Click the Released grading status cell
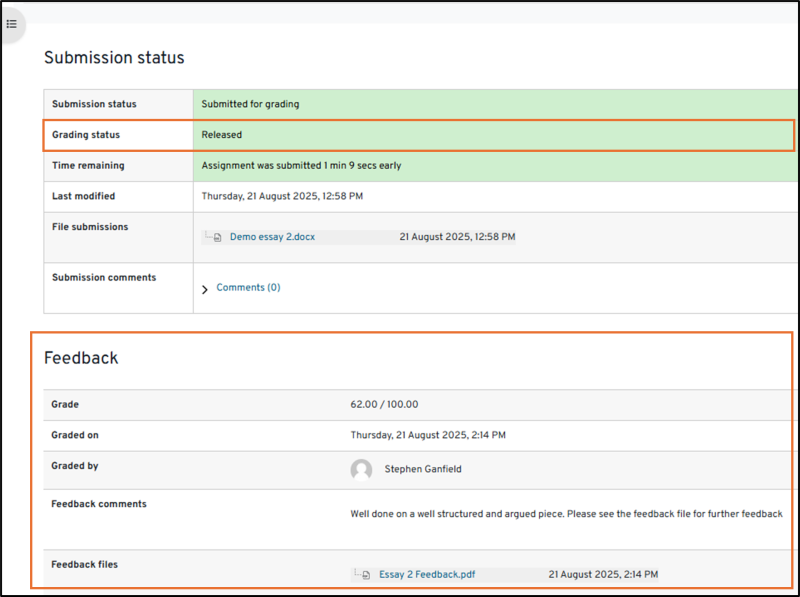This screenshot has height=597, width=800. (221, 135)
